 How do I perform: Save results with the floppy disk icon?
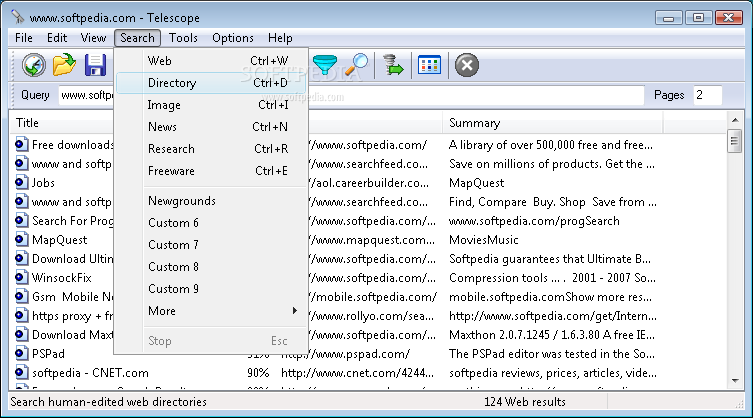(x=95, y=65)
